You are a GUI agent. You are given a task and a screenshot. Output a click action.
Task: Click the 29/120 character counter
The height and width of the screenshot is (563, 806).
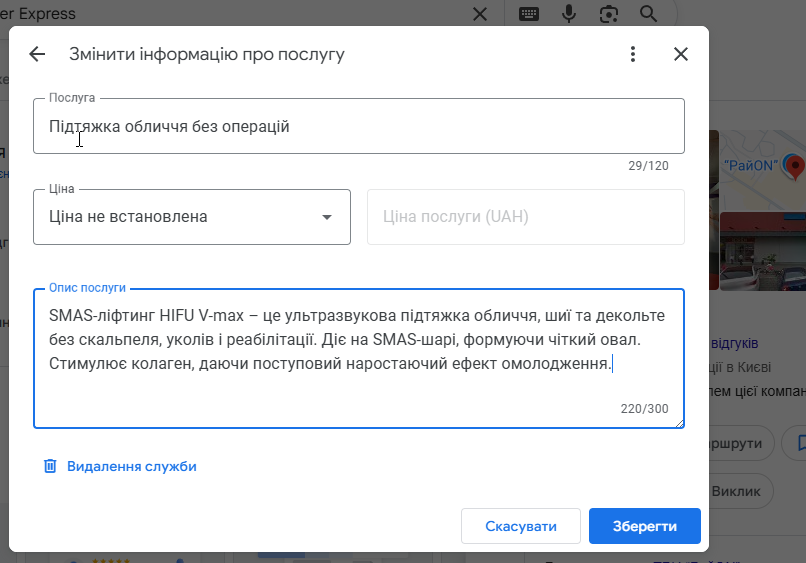tap(648, 166)
